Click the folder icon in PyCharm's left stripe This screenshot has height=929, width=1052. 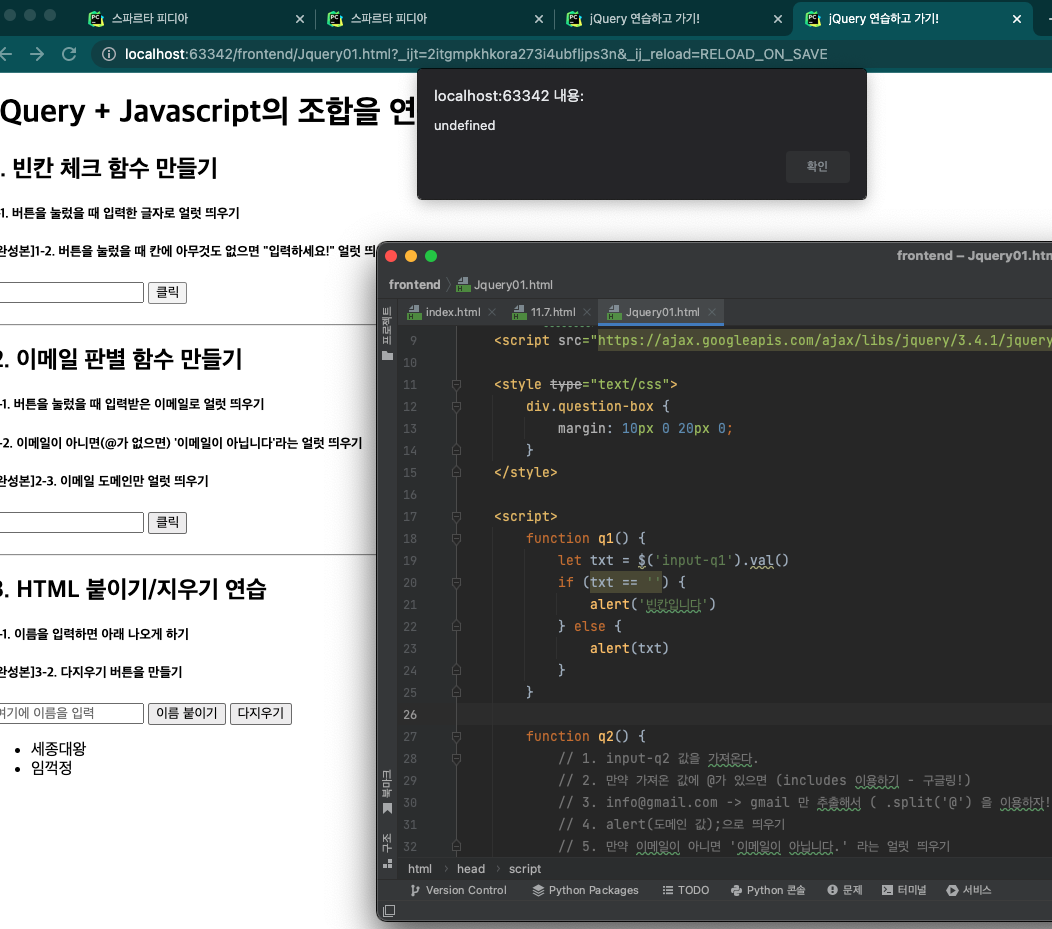pos(387,356)
